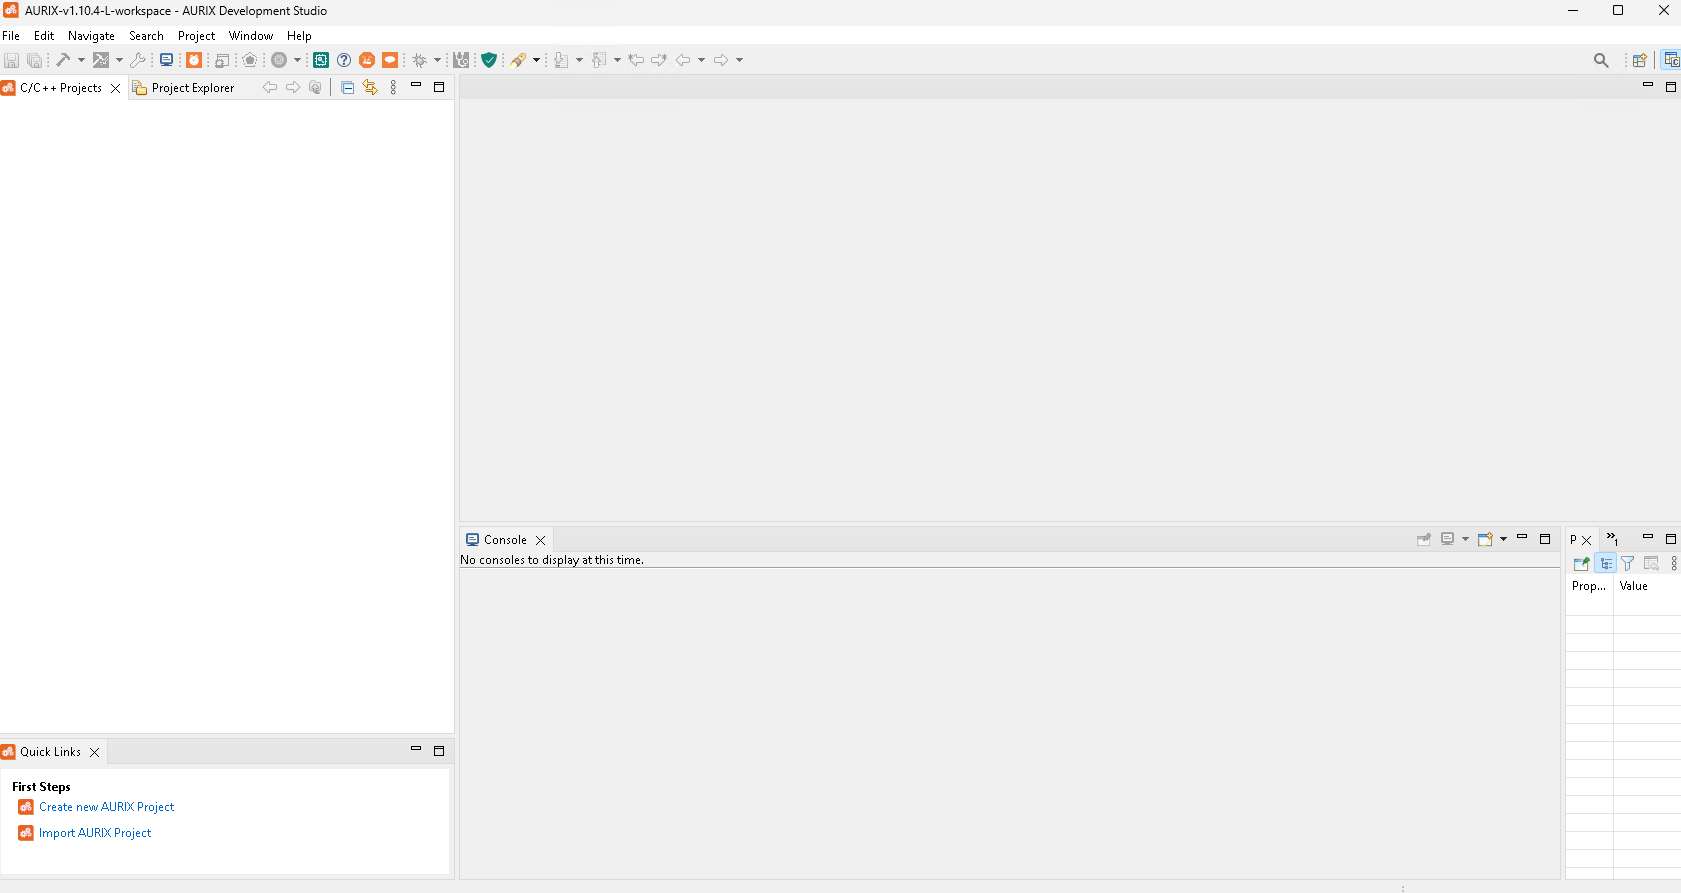This screenshot has height=893, width=1681.
Task: Open the Forward navigation history dropdown
Action: tap(739, 60)
